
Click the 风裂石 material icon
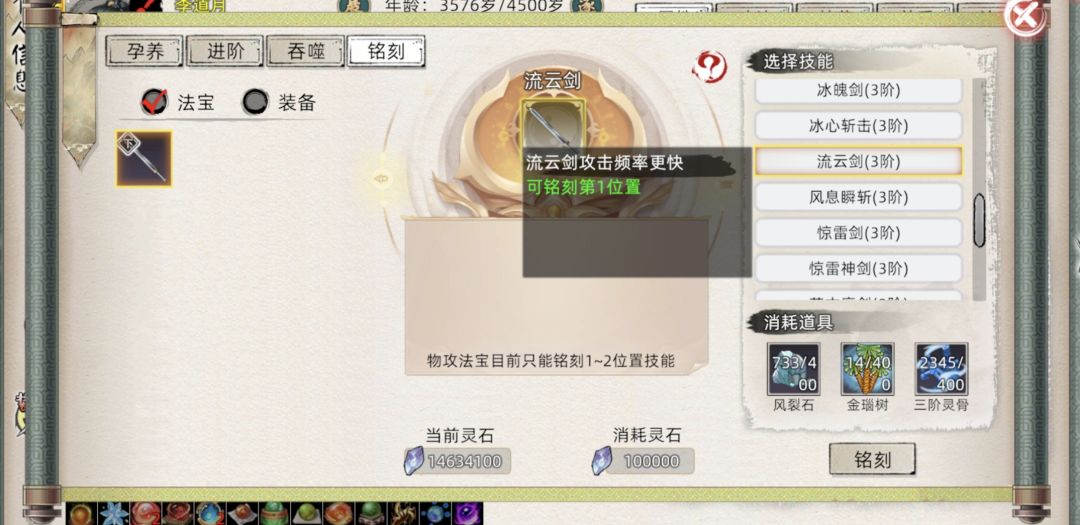793,369
